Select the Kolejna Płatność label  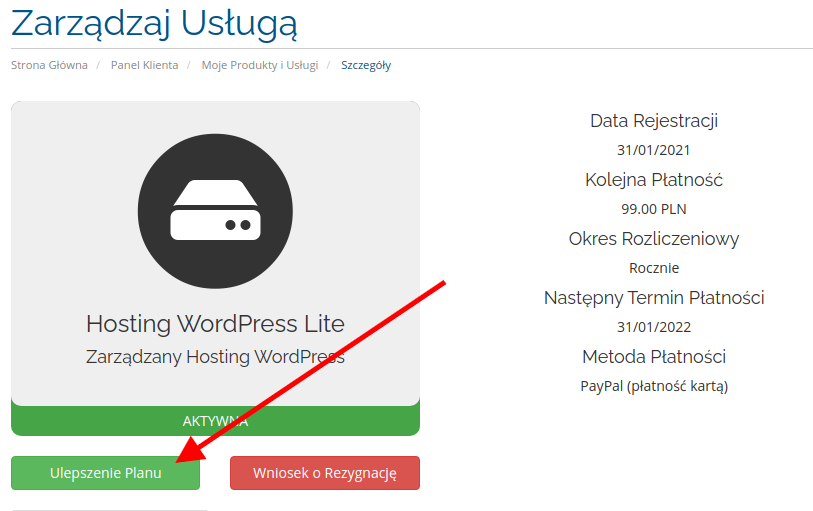[654, 180]
